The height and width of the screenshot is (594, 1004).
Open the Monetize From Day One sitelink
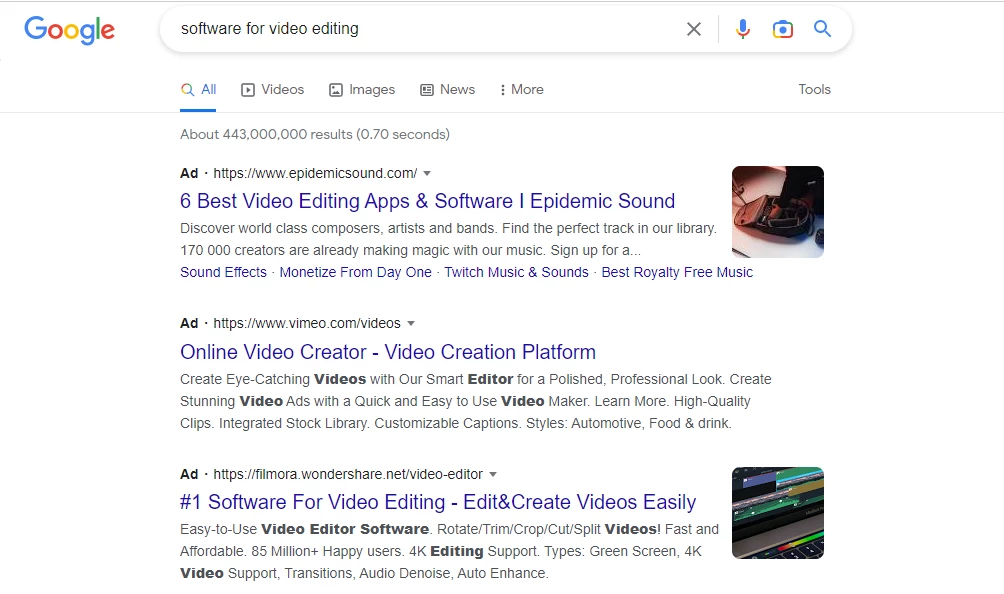coord(355,272)
